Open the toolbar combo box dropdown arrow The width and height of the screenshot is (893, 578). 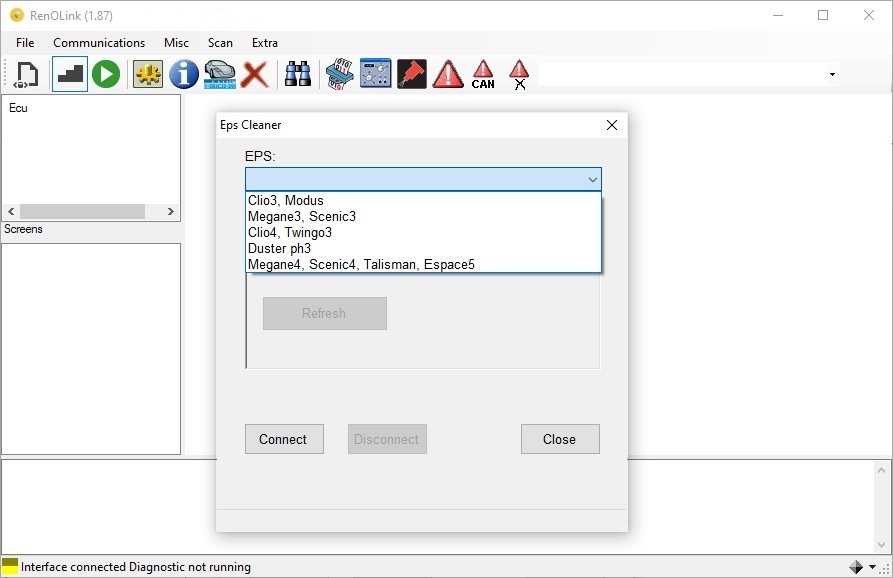coord(832,75)
